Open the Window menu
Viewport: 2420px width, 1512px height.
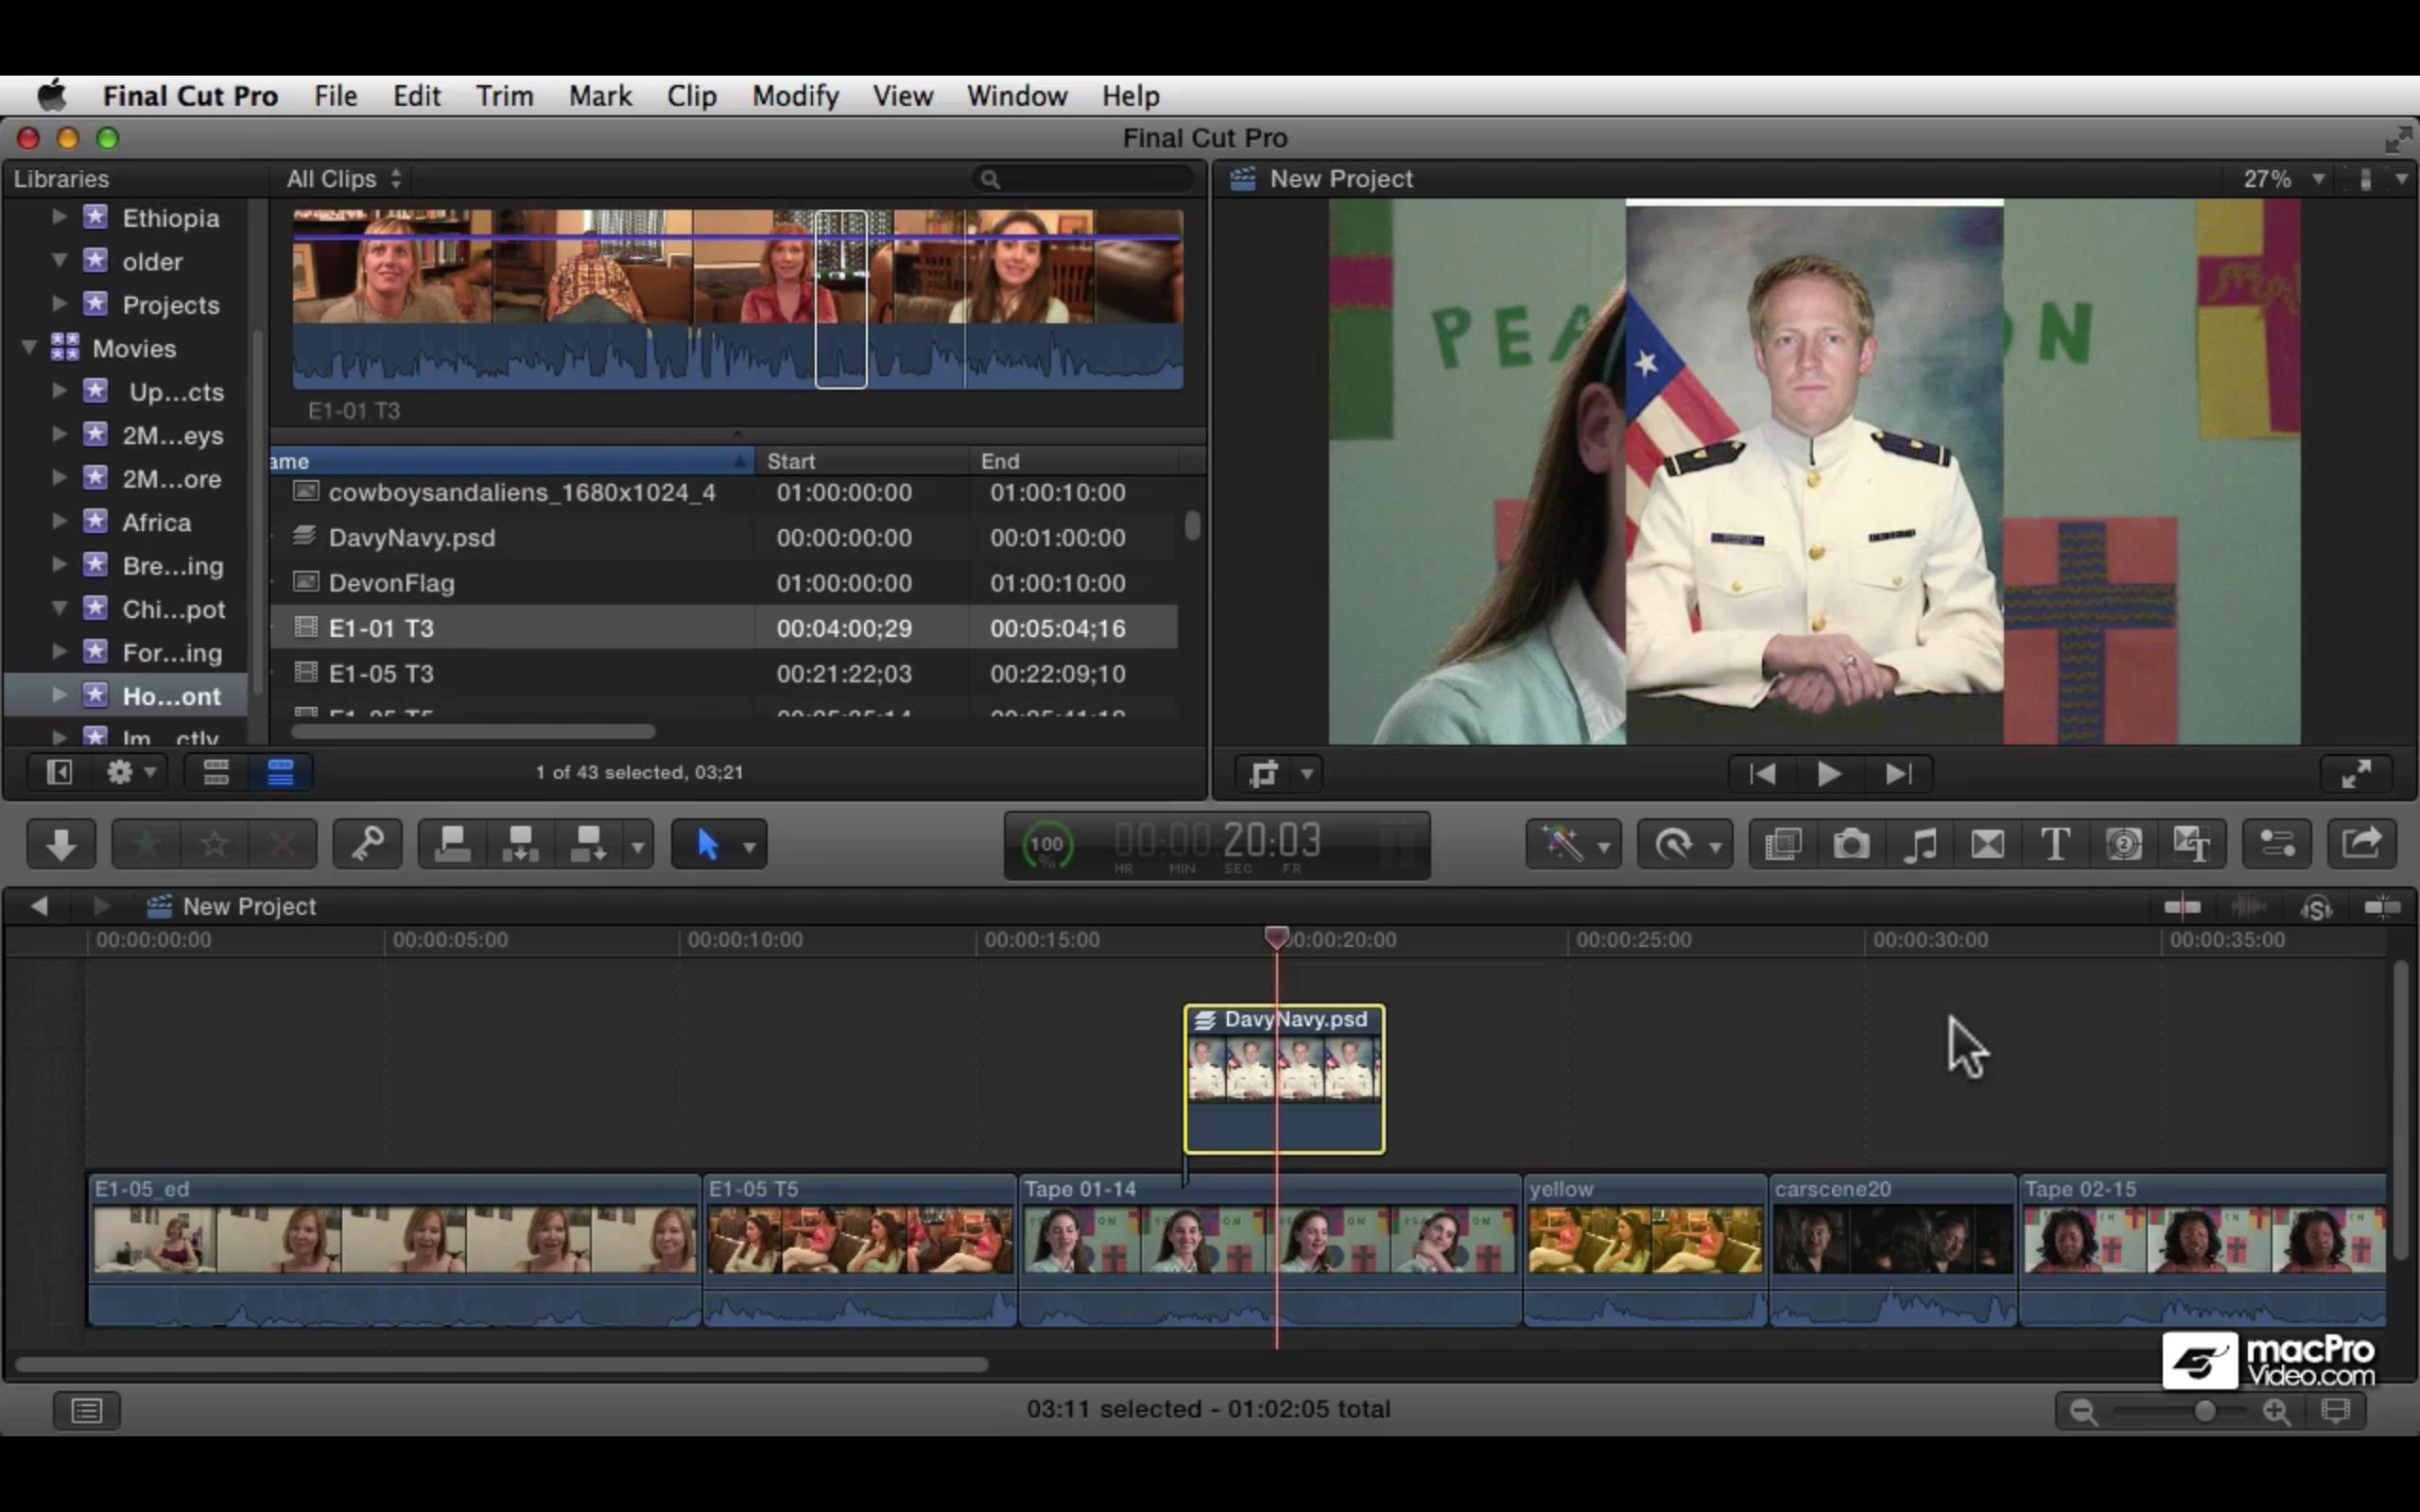[1017, 96]
